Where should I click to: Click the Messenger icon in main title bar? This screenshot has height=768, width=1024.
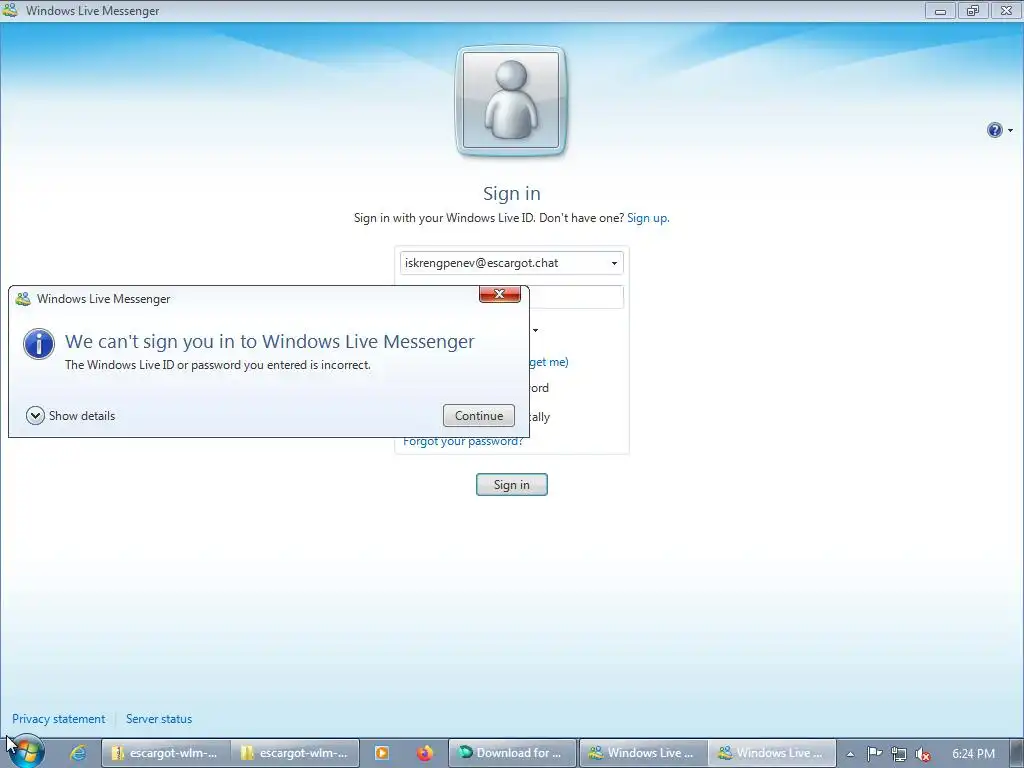[x=10, y=10]
